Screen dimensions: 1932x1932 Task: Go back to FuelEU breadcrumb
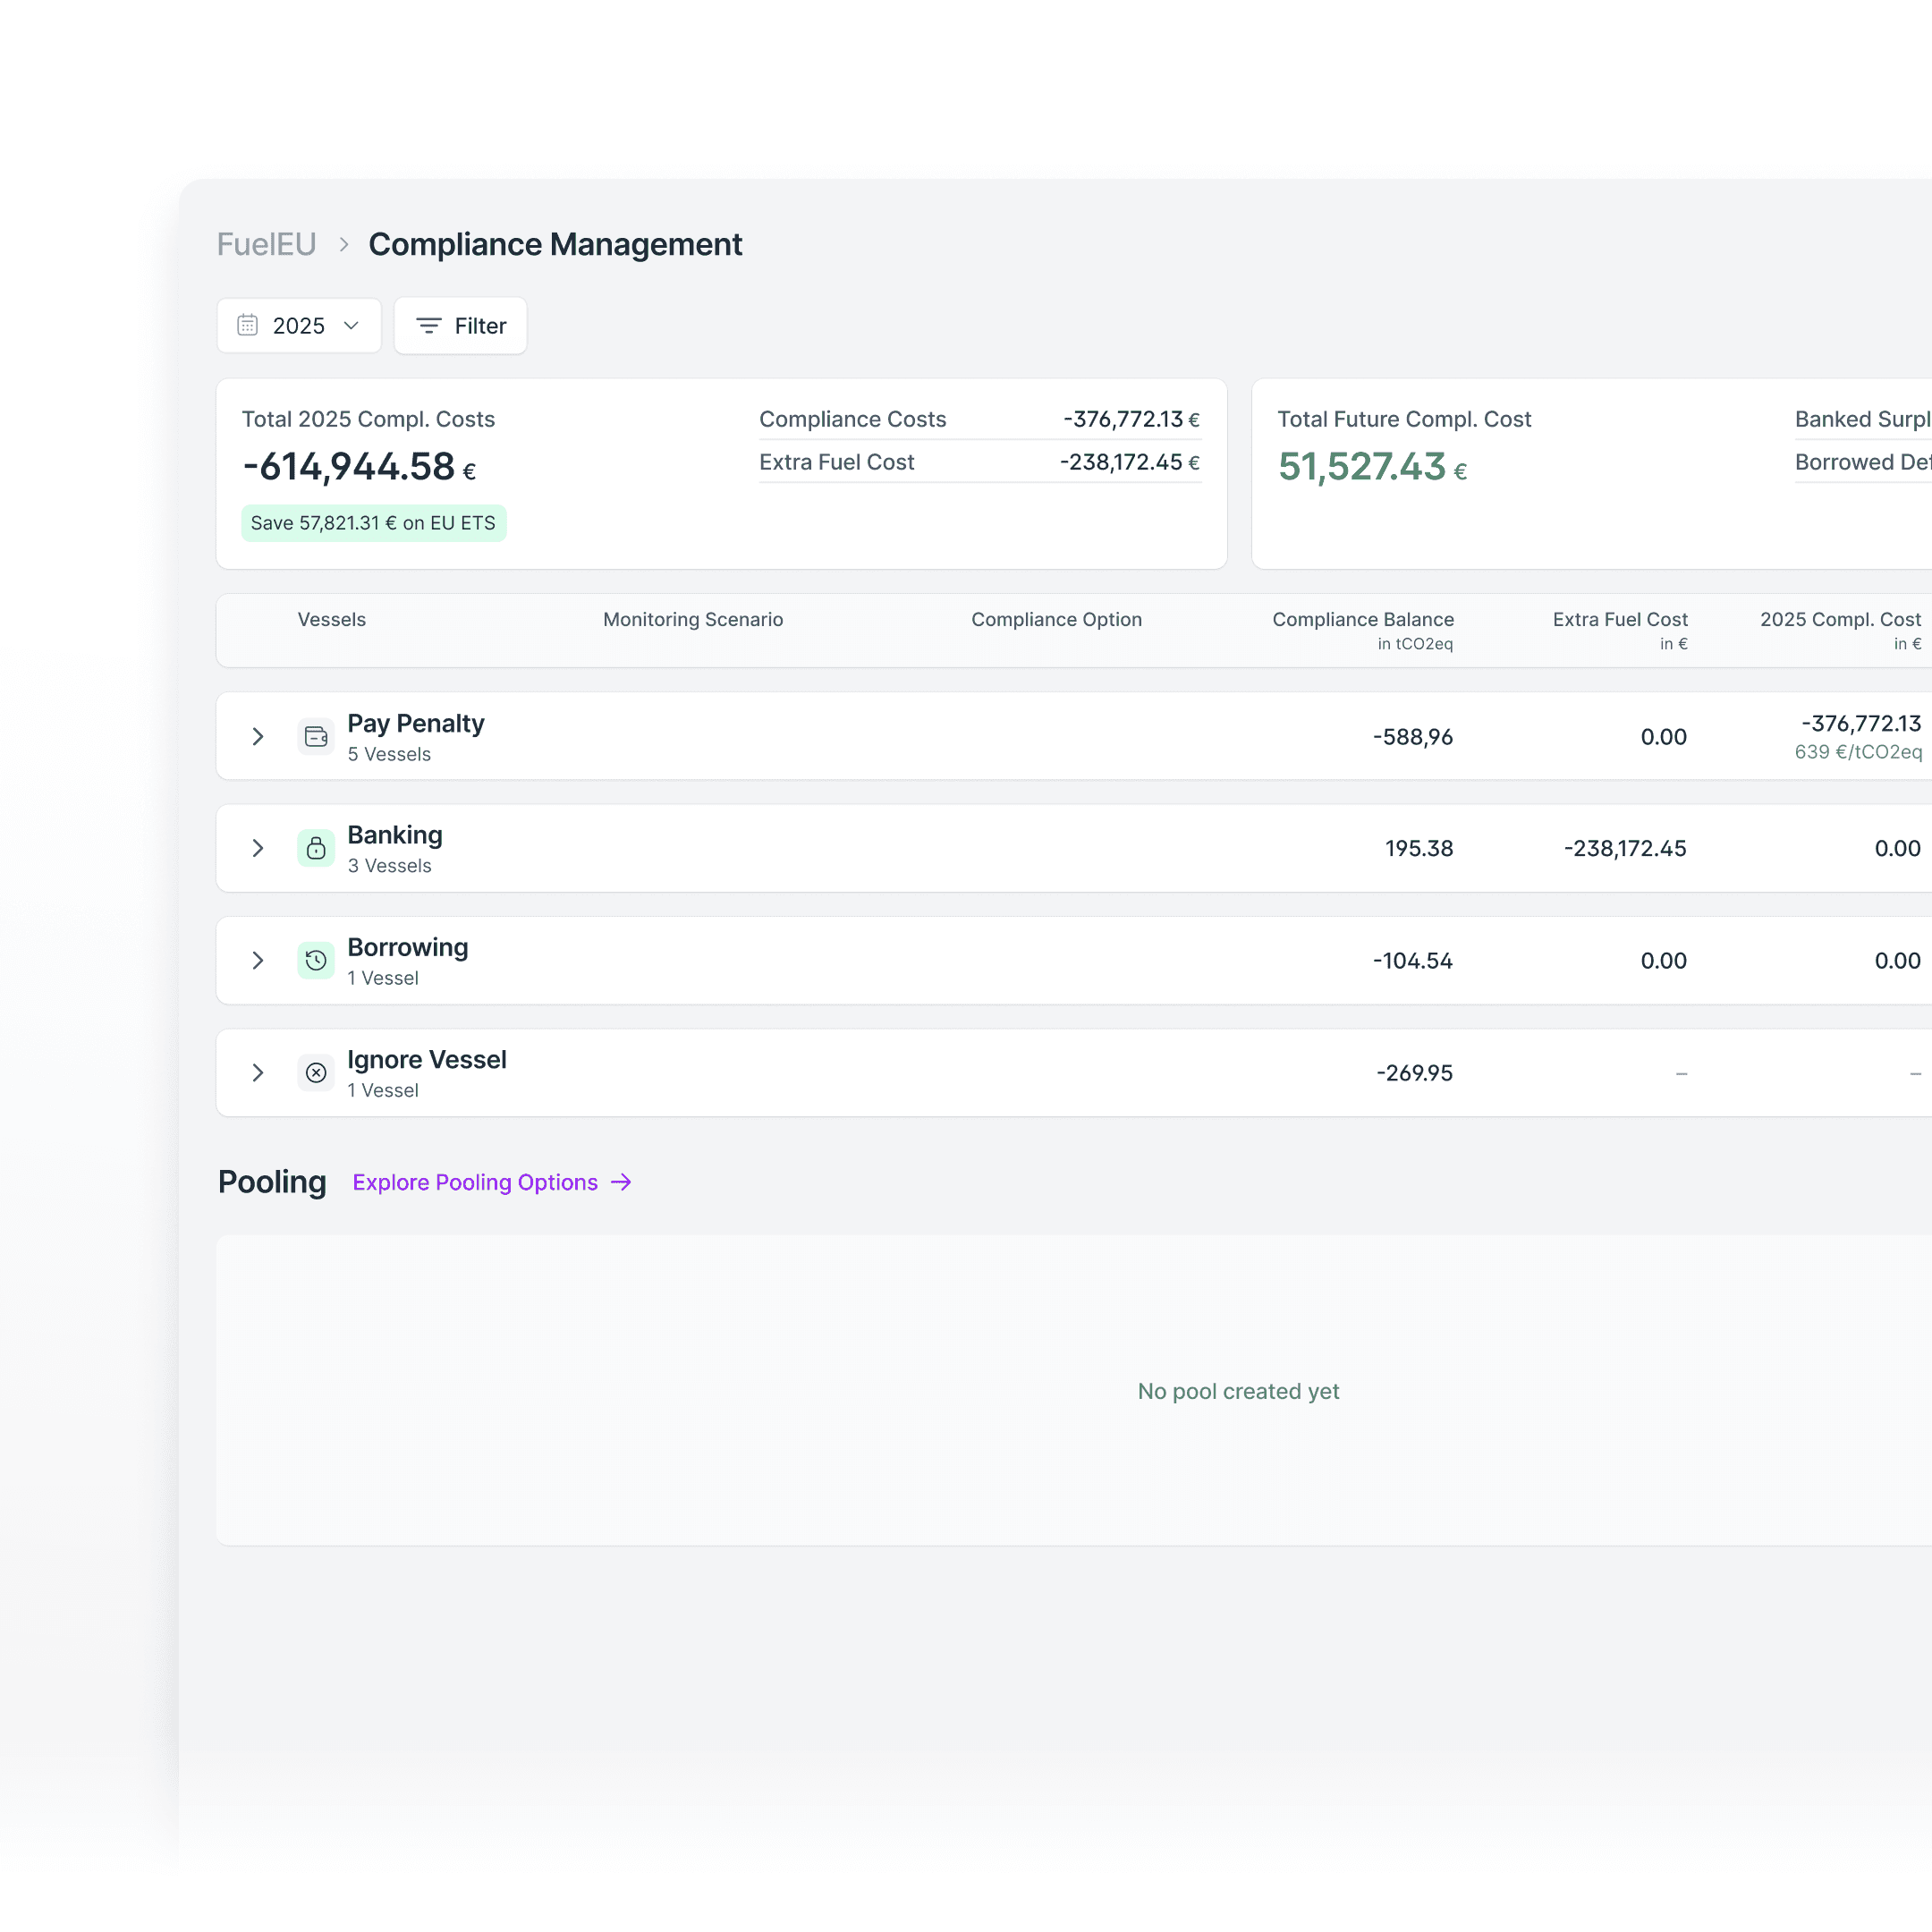coord(266,244)
